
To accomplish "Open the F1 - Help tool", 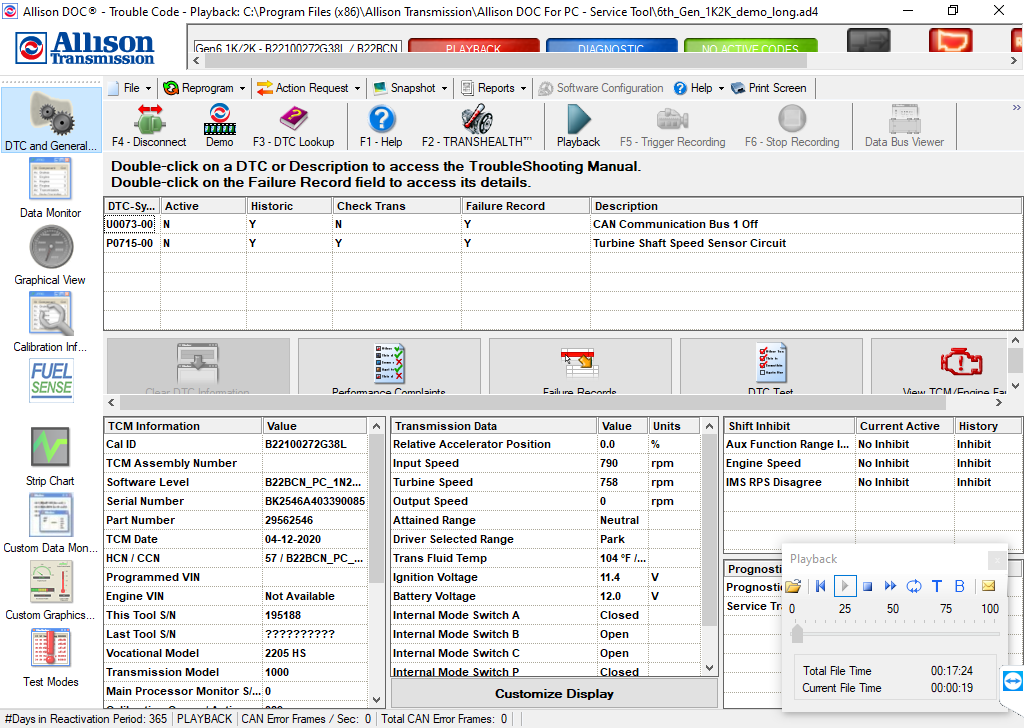I will [x=381, y=124].
